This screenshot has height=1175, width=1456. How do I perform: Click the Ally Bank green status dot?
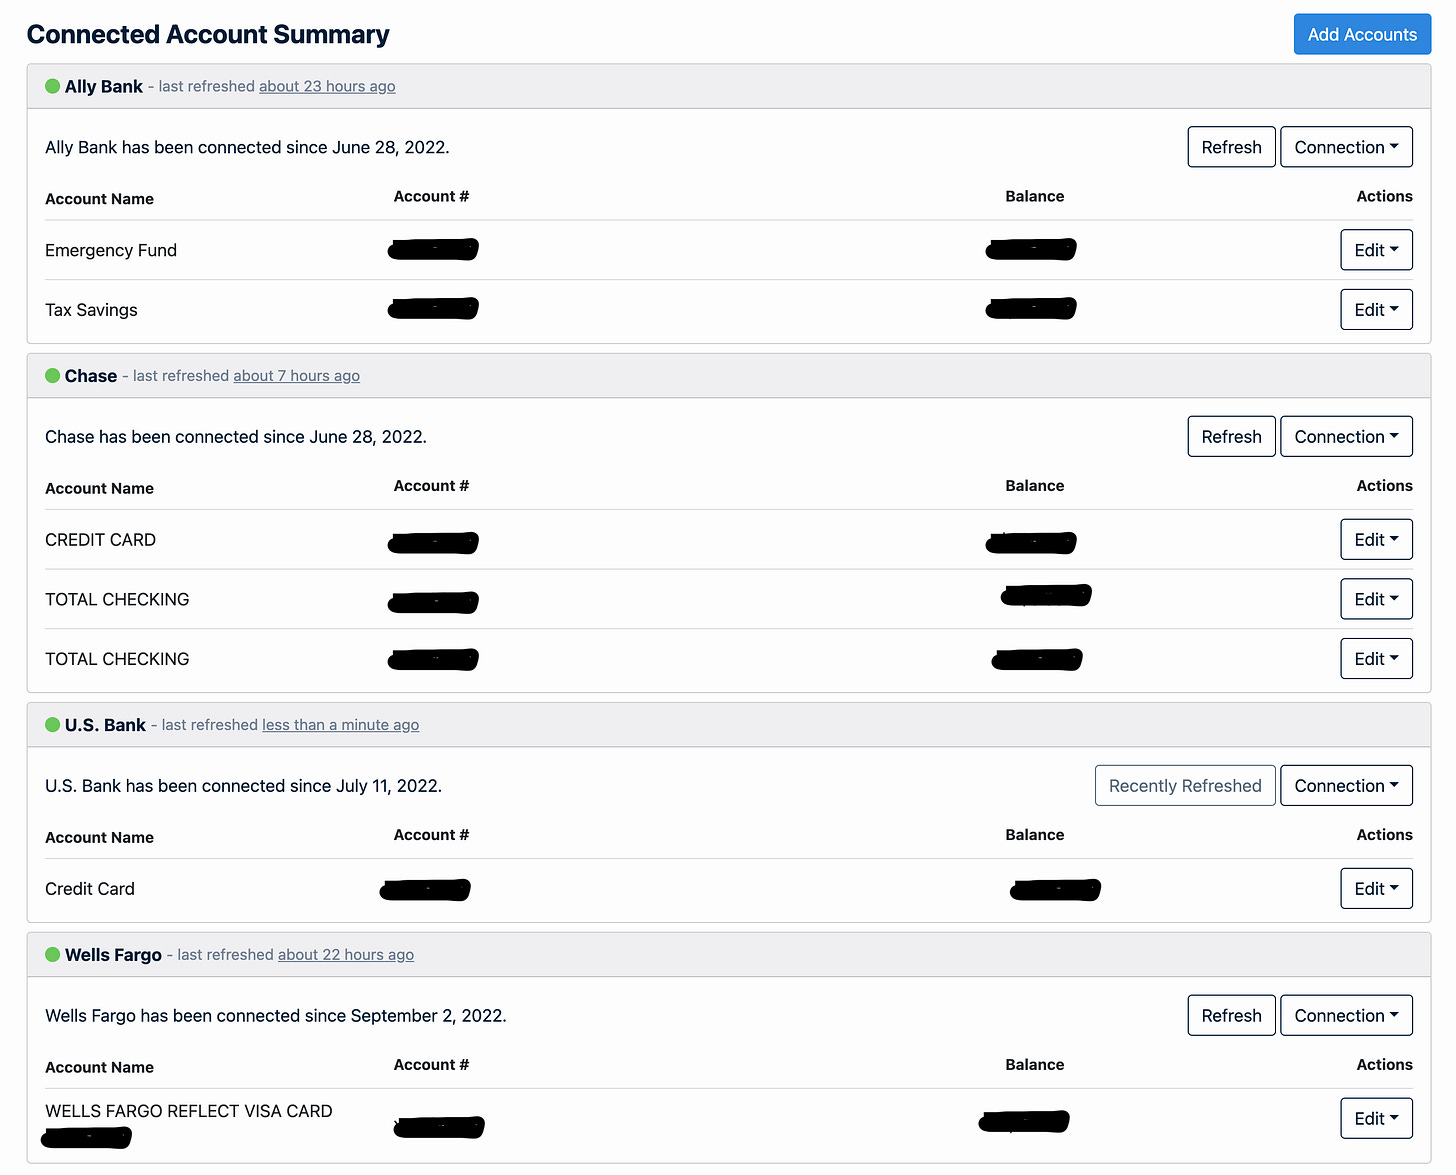click(x=53, y=86)
